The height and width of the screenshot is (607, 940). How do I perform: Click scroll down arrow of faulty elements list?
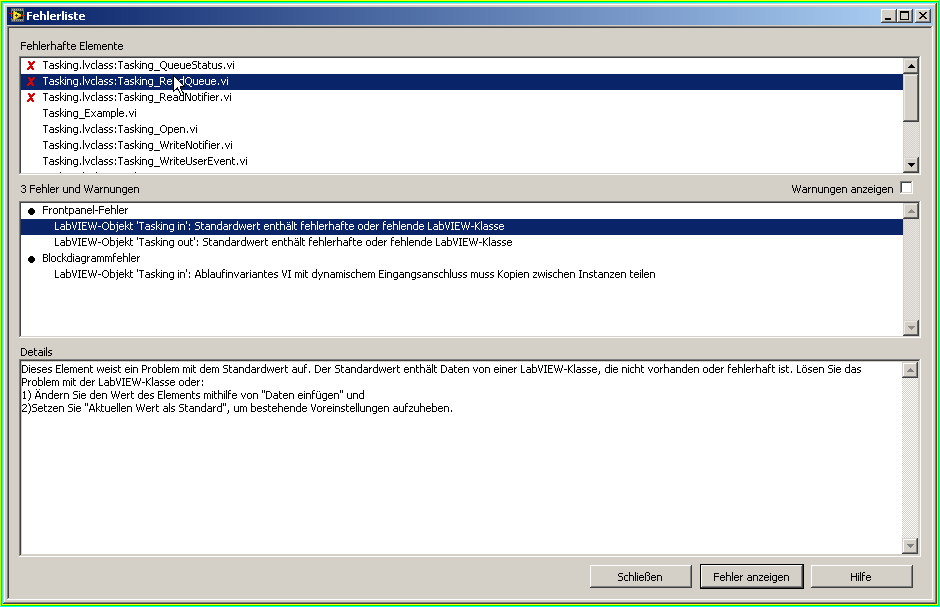(911, 164)
